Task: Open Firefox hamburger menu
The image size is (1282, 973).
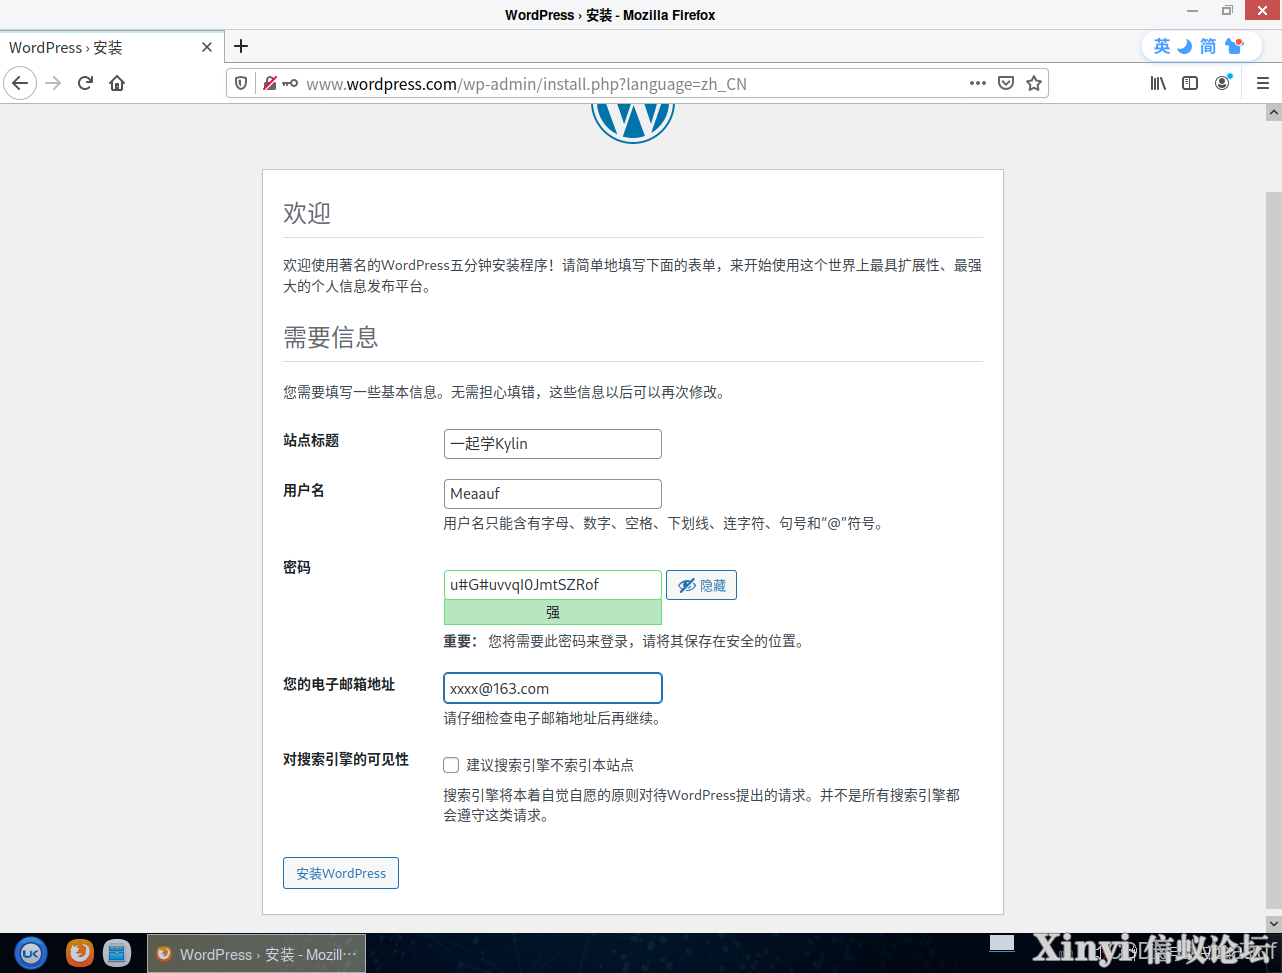Action: (x=1262, y=83)
